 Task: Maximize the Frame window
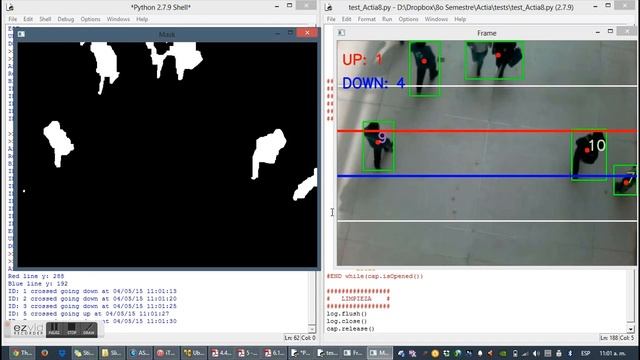tap(610, 31)
